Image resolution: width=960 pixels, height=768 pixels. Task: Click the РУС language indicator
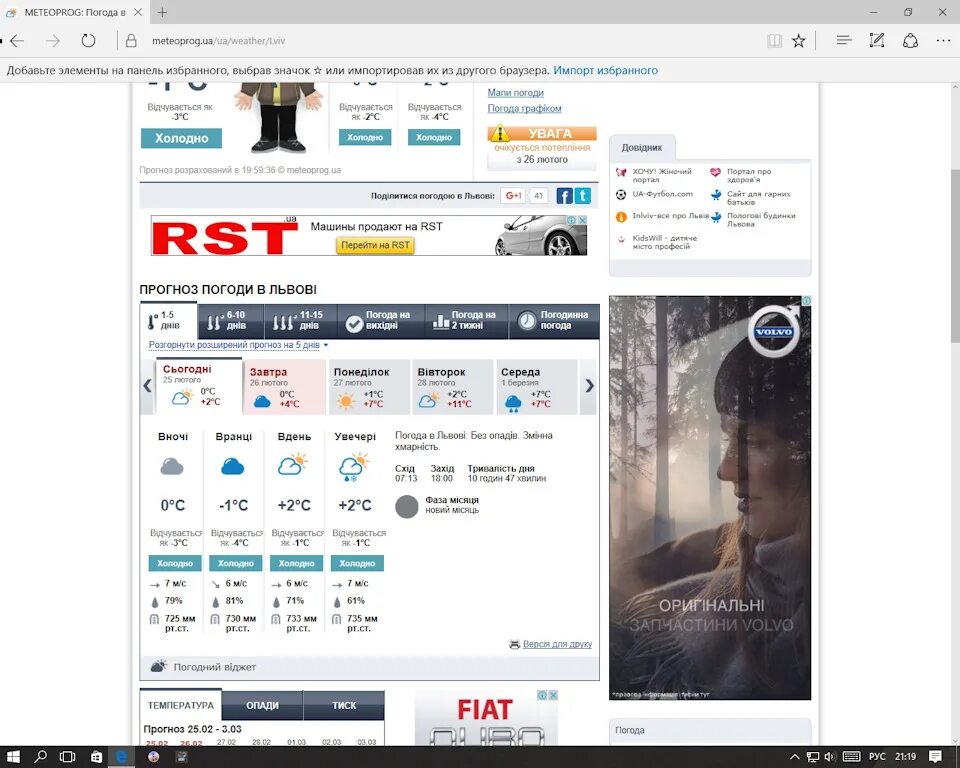(877, 757)
